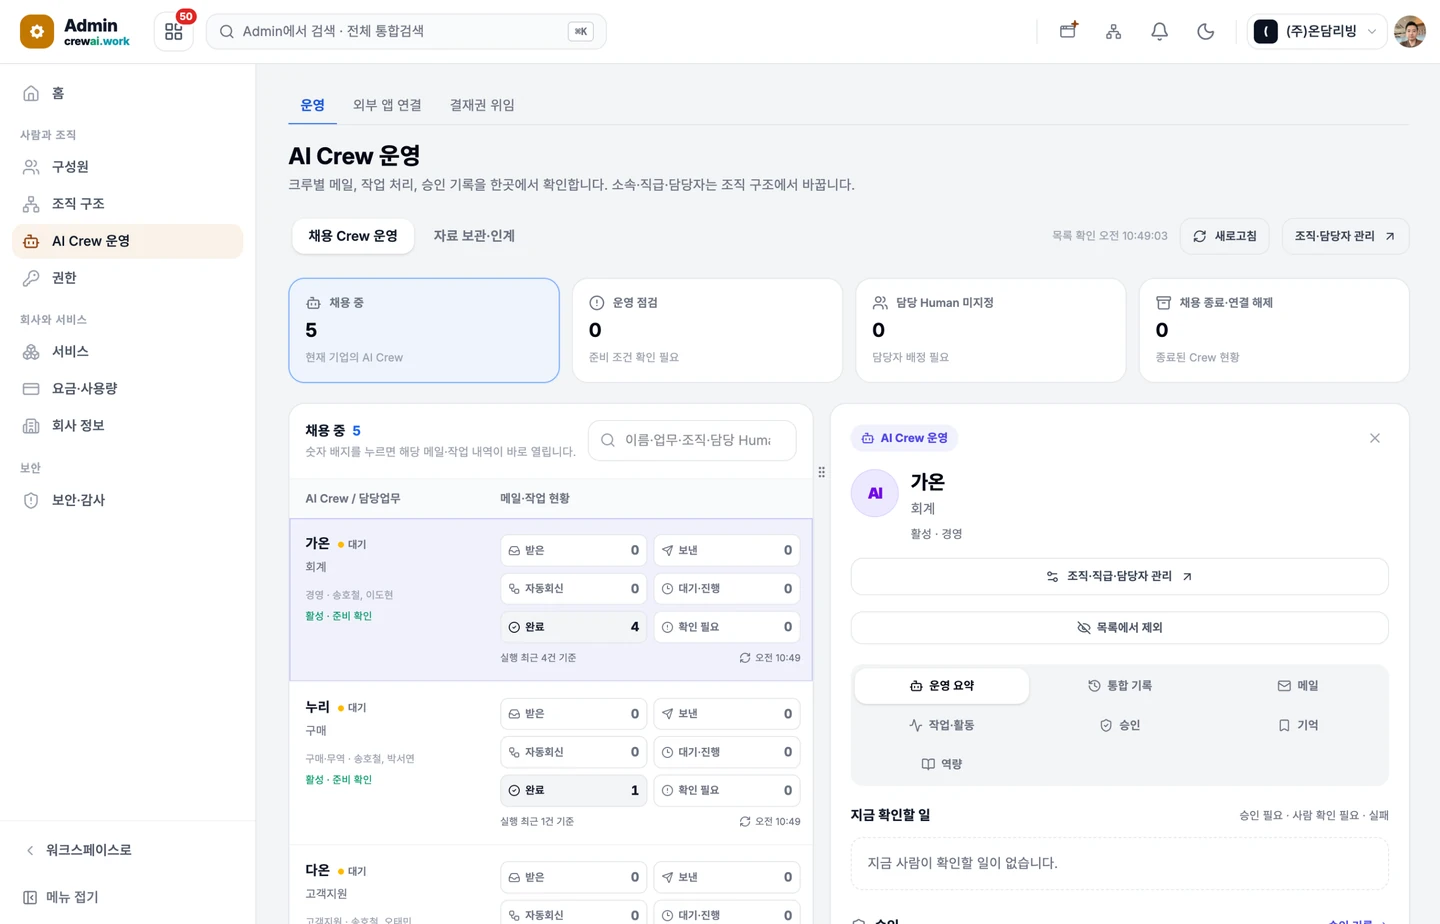1440x924 pixels.
Task: Click 목록에서 제외 button
Action: click(x=1119, y=627)
